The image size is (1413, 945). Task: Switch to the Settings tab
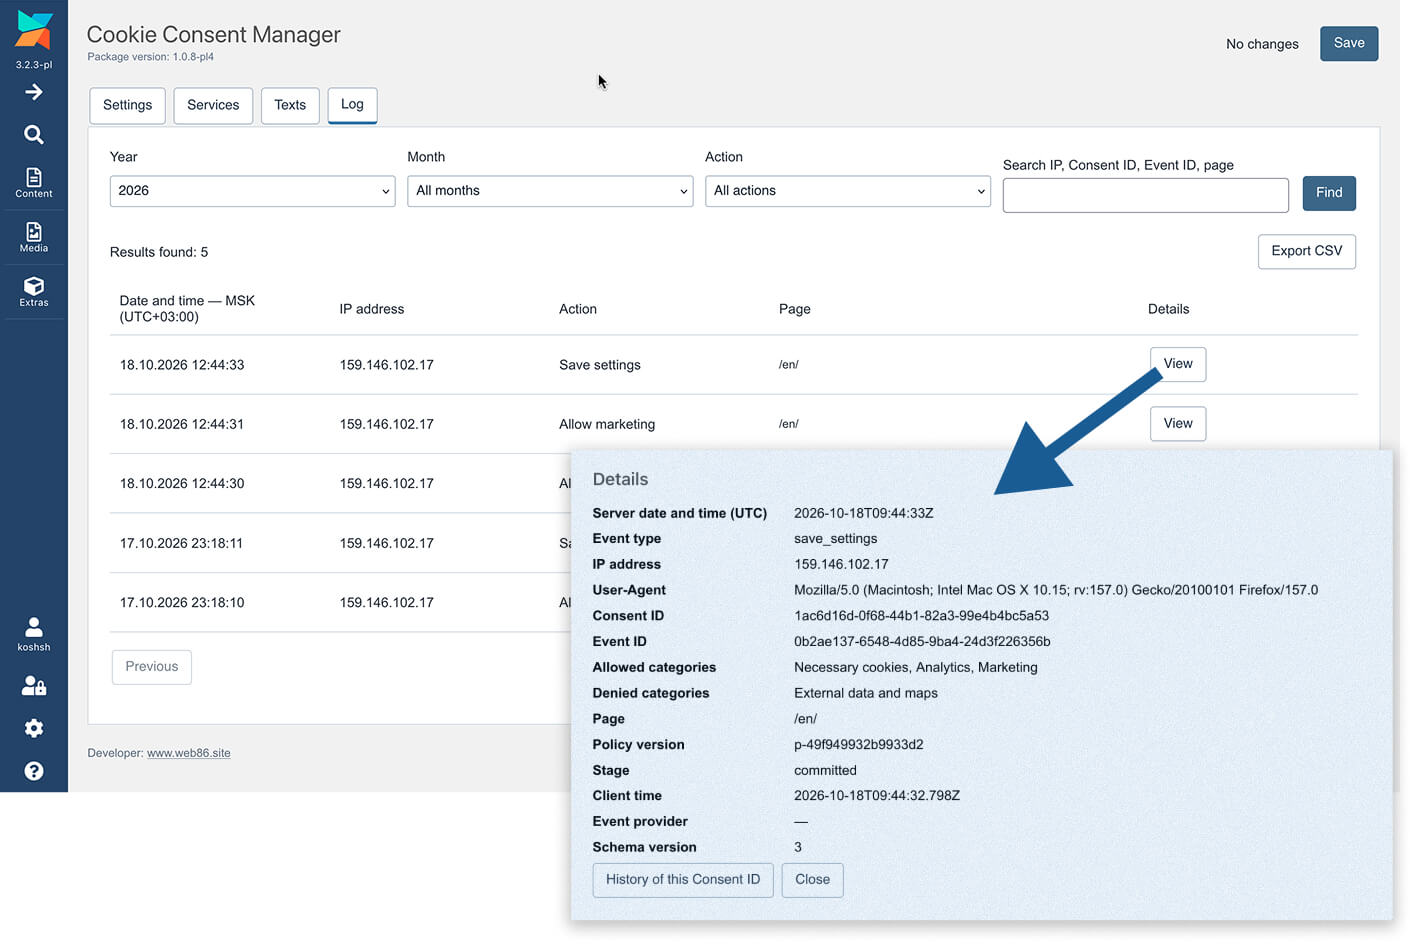(x=128, y=105)
